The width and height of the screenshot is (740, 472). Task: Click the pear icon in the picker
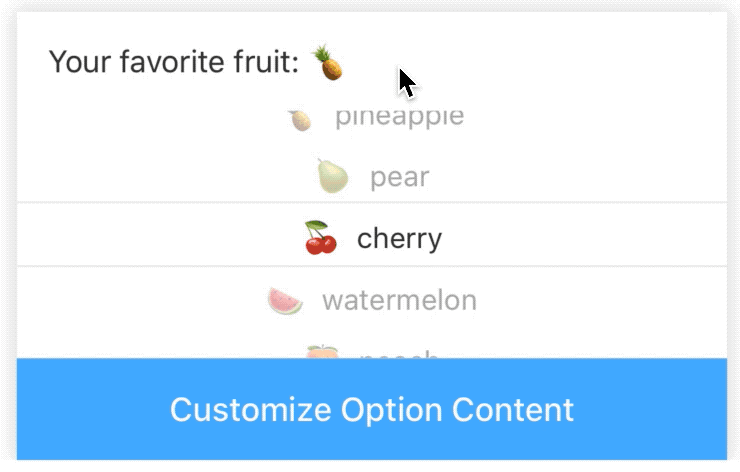click(x=332, y=177)
